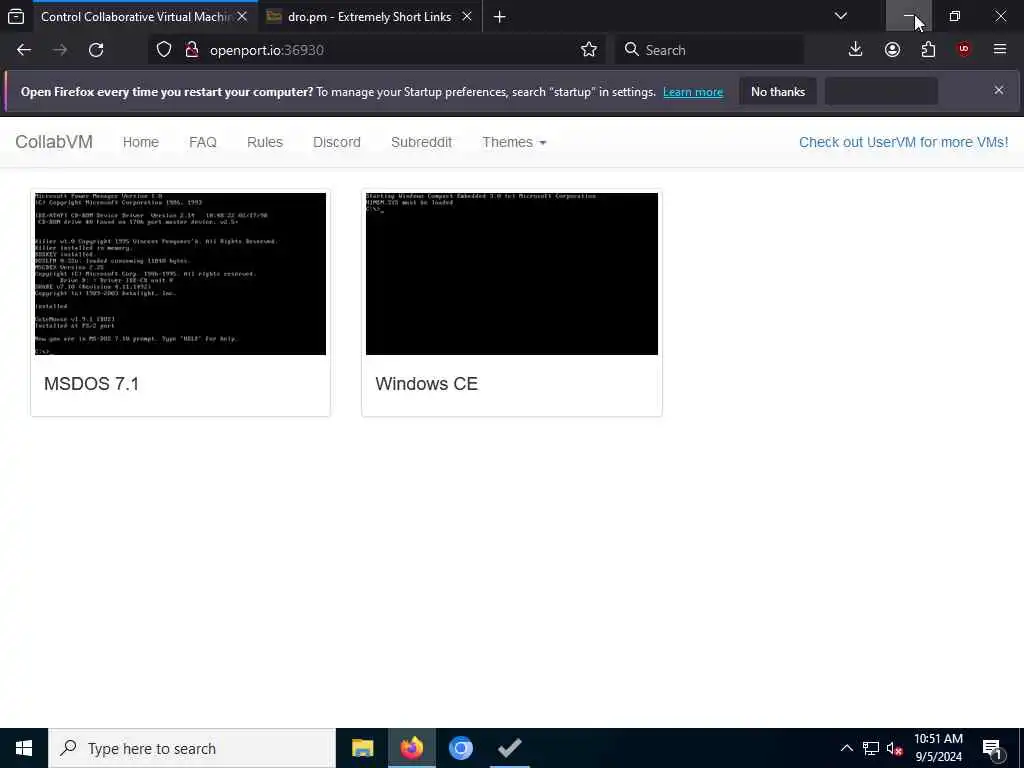
Task: Restore down the Firefox window
Action: click(x=955, y=16)
